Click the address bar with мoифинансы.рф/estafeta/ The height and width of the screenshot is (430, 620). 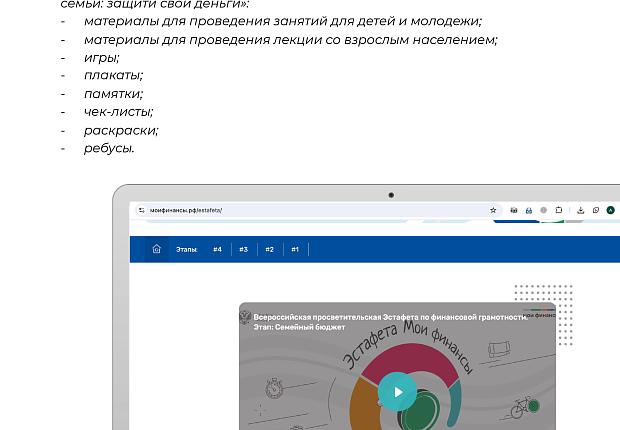(x=318, y=210)
